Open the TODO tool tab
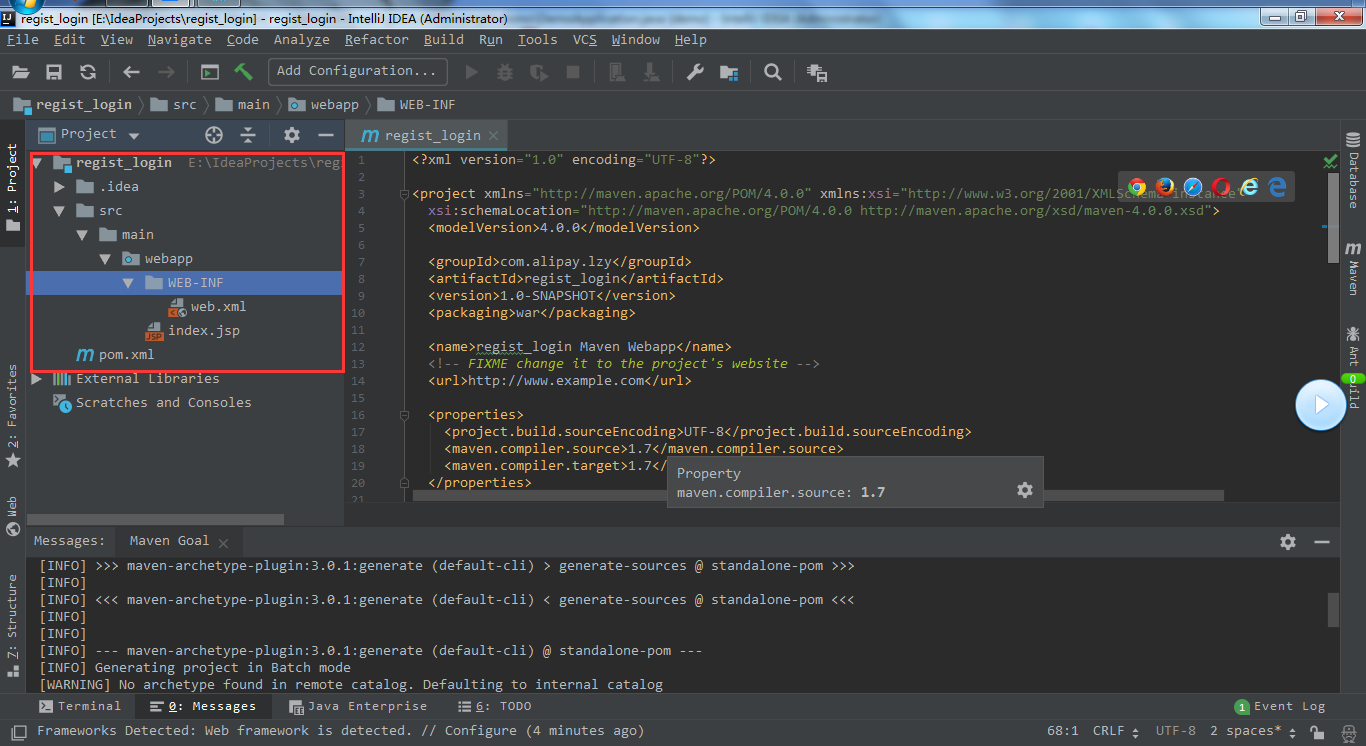Viewport: 1366px width, 746px height. tap(494, 706)
